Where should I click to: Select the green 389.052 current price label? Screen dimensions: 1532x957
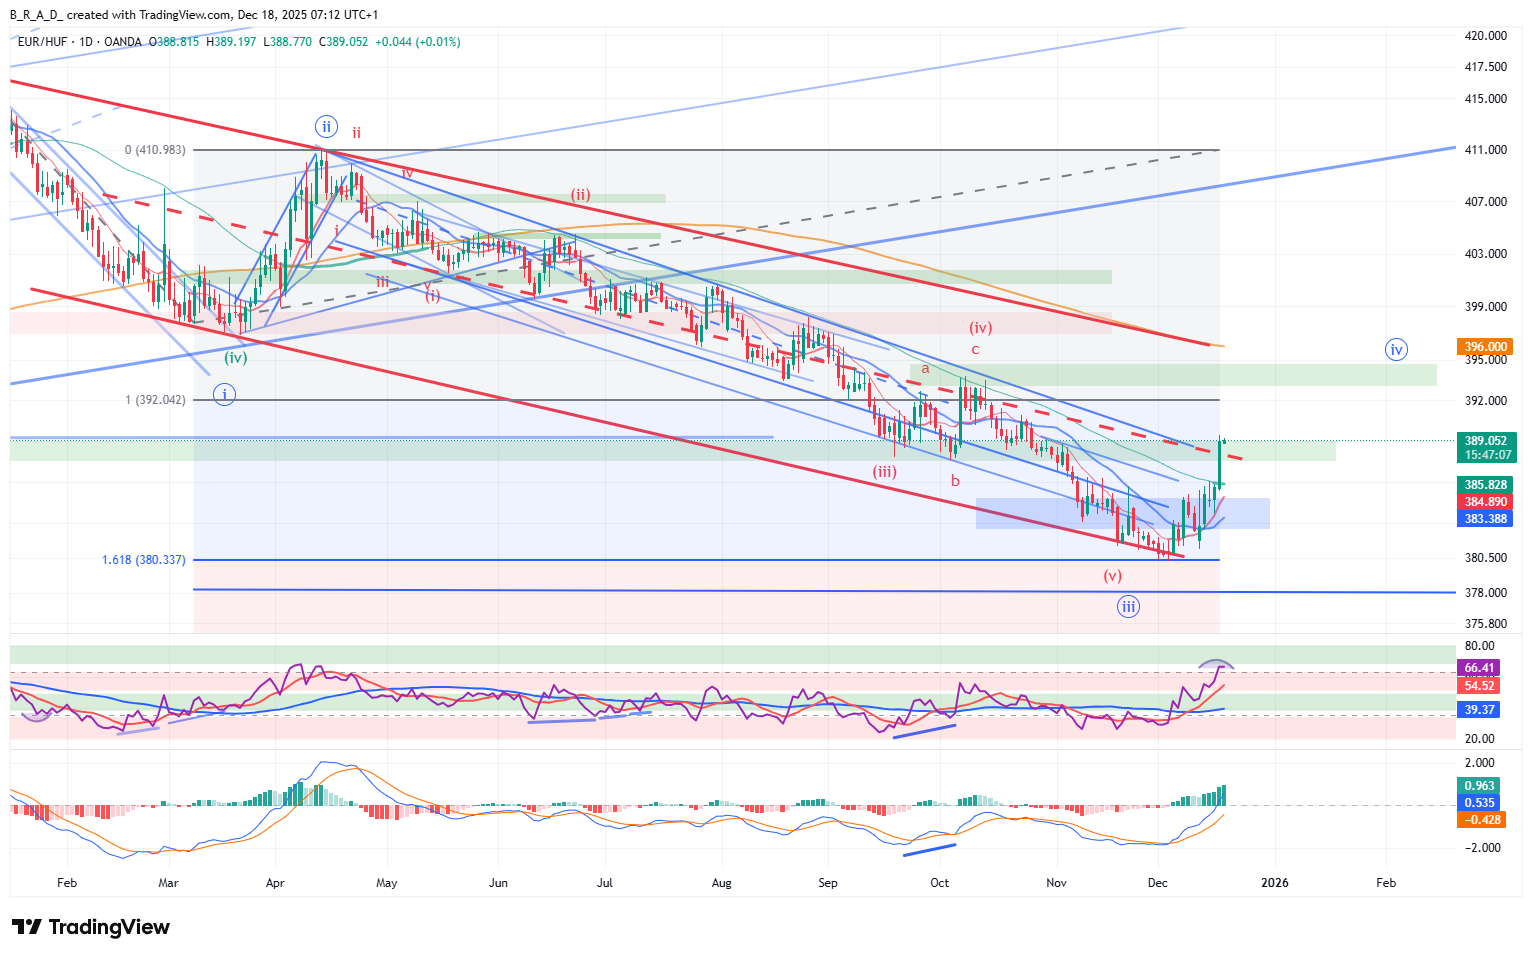pyautogui.click(x=1486, y=440)
